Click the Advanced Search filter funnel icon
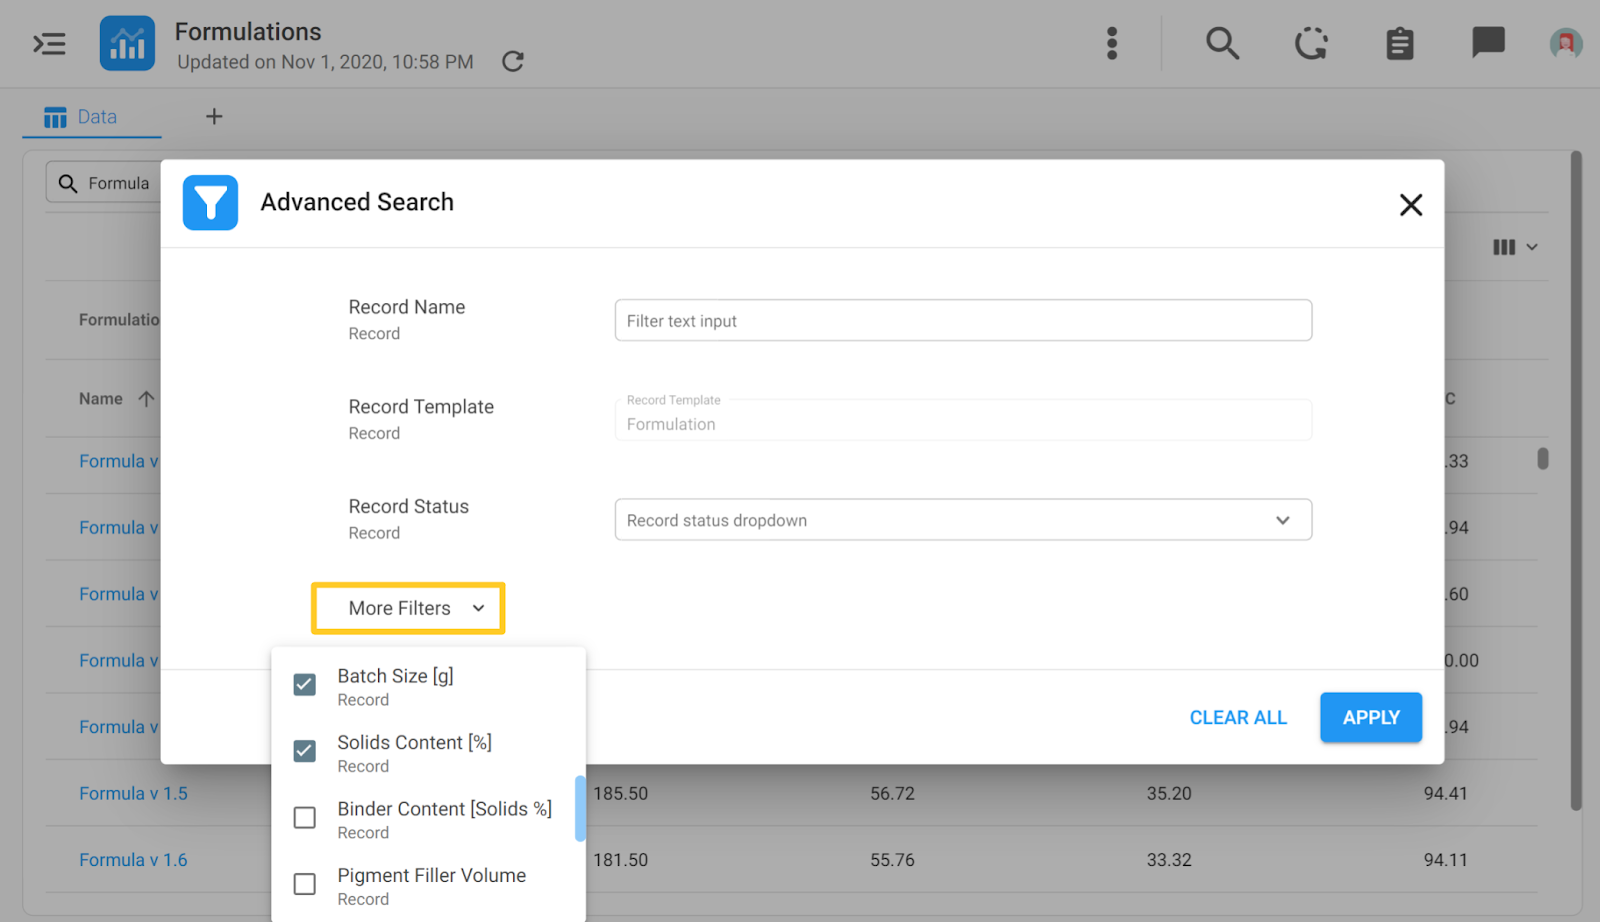The width and height of the screenshot is (1600, 922). 210,203
